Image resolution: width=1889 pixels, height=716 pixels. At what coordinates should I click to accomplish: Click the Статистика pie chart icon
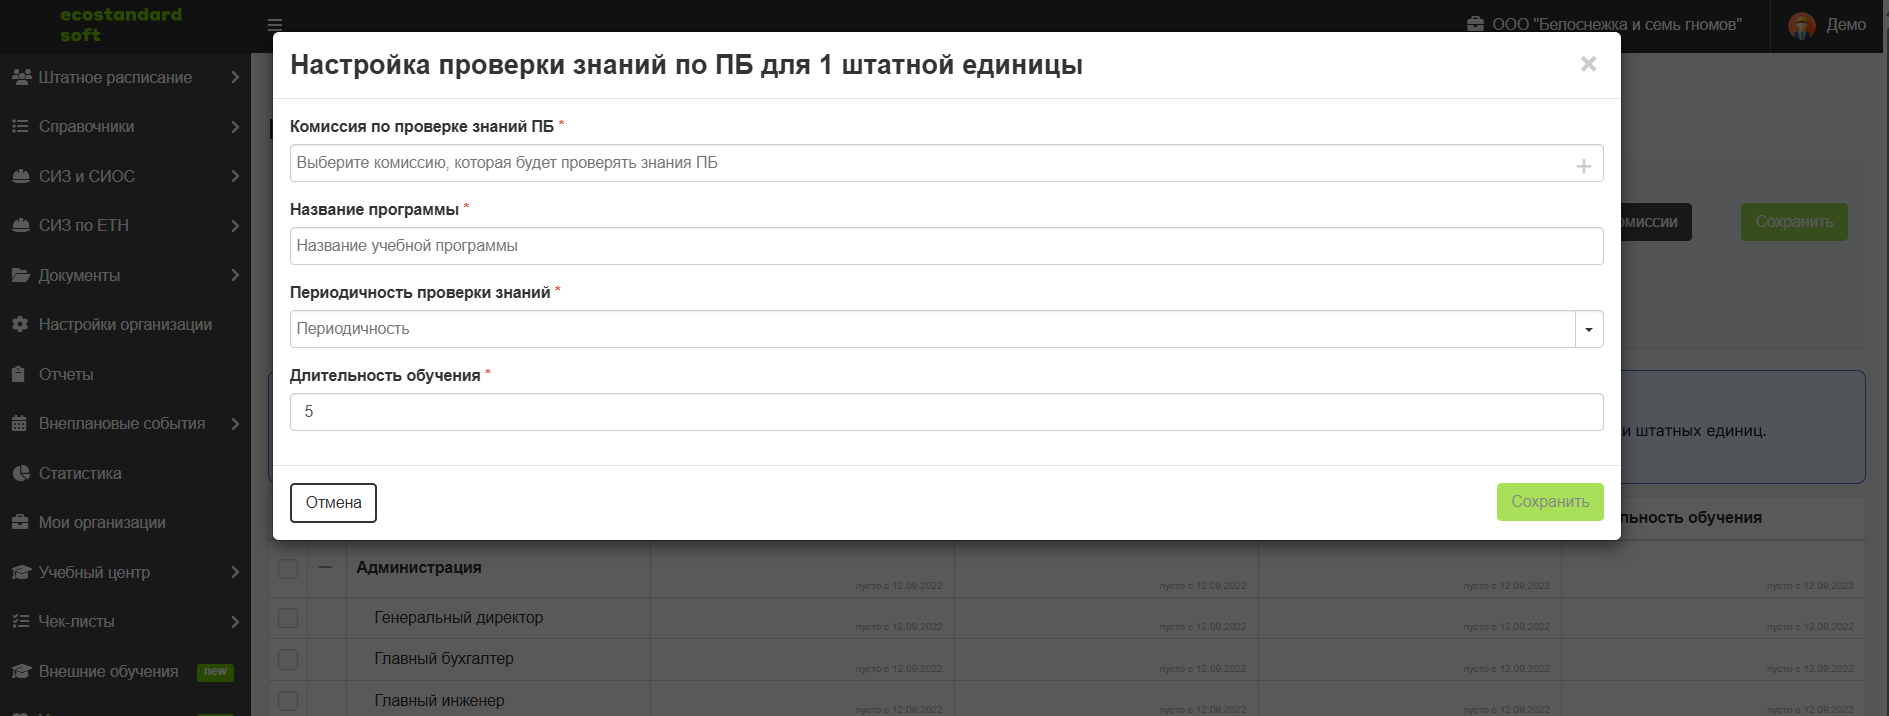[x=20, y=473]
